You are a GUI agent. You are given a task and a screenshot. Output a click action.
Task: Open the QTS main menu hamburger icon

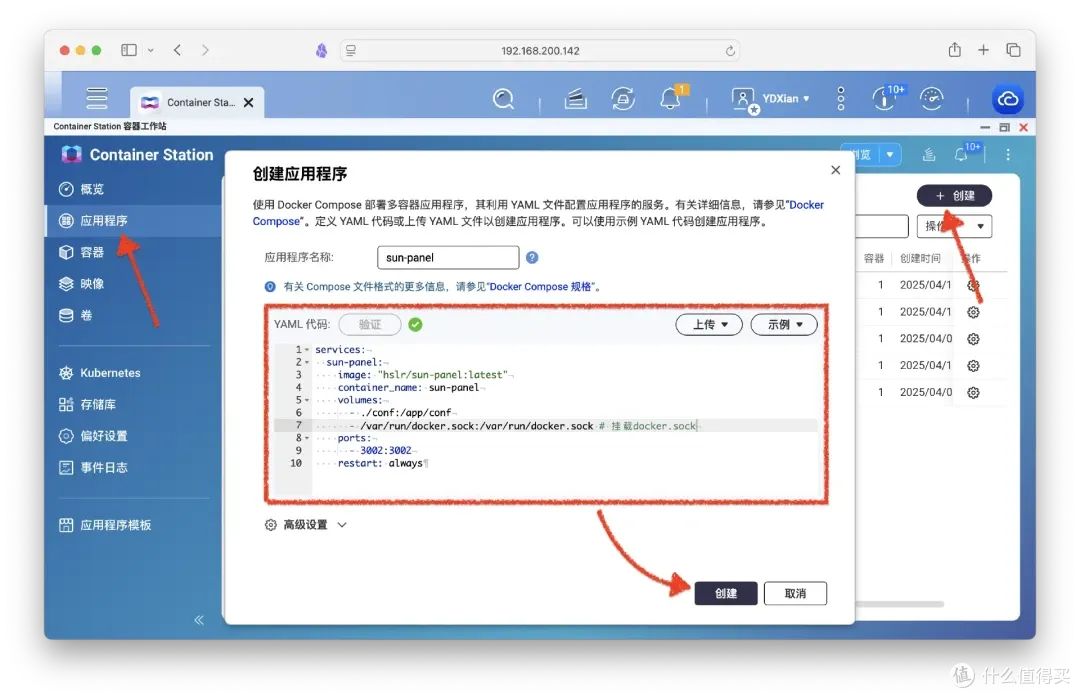point(96,99)
